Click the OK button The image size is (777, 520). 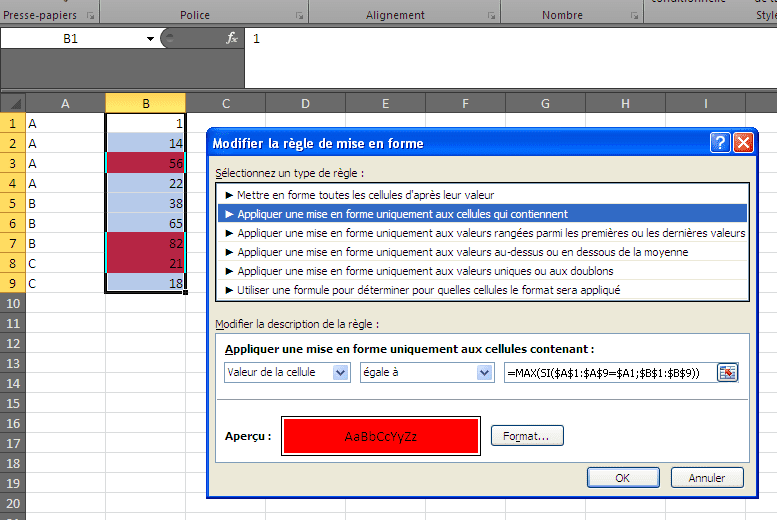click(622, 478)
